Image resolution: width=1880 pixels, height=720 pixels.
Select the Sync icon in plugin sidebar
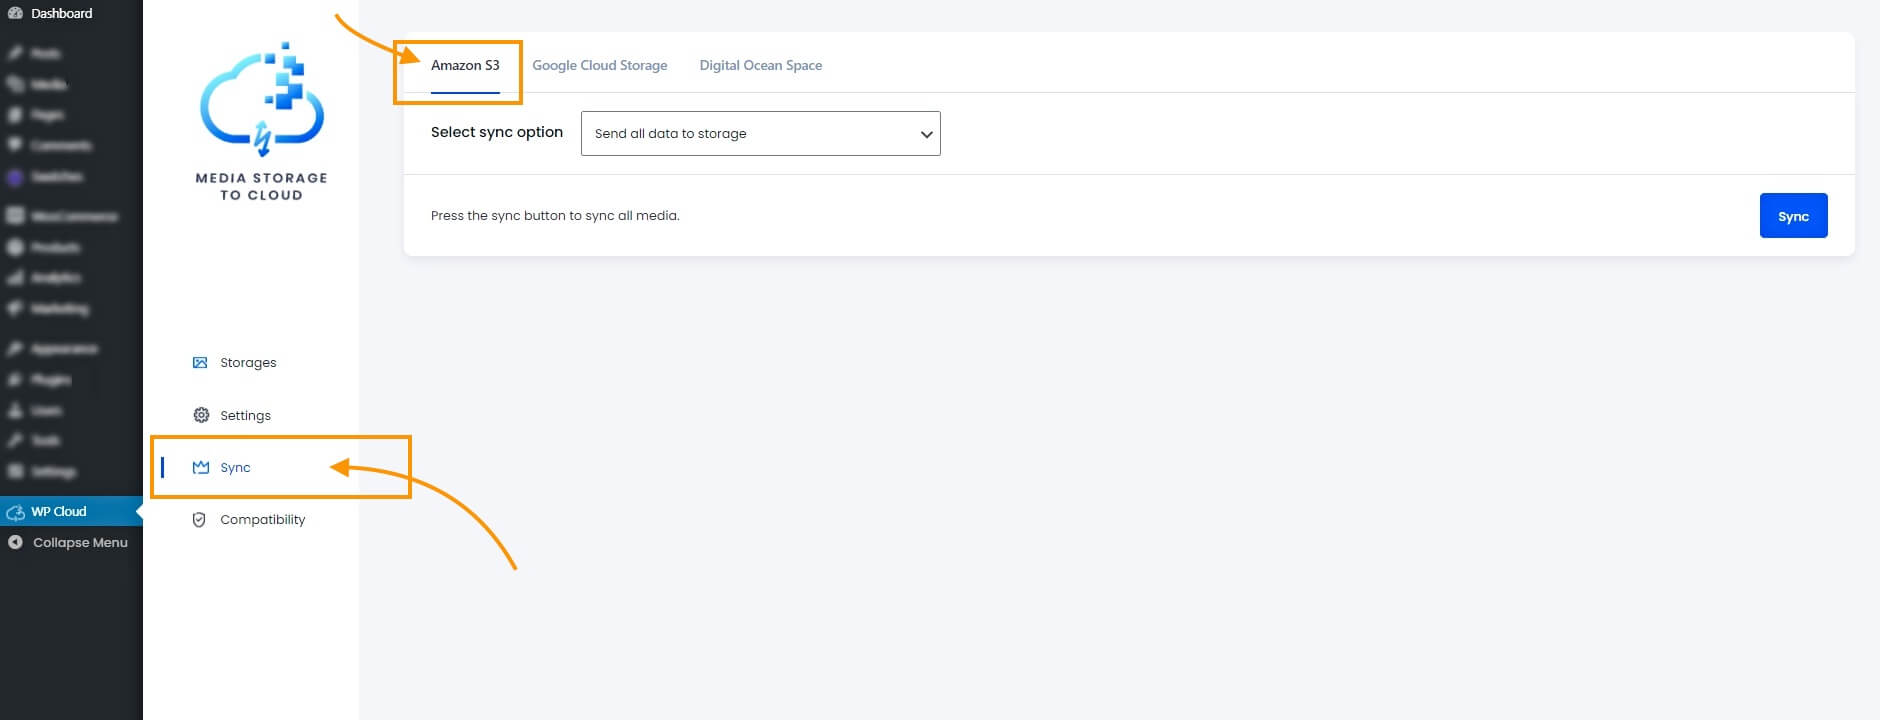(201, 467)
